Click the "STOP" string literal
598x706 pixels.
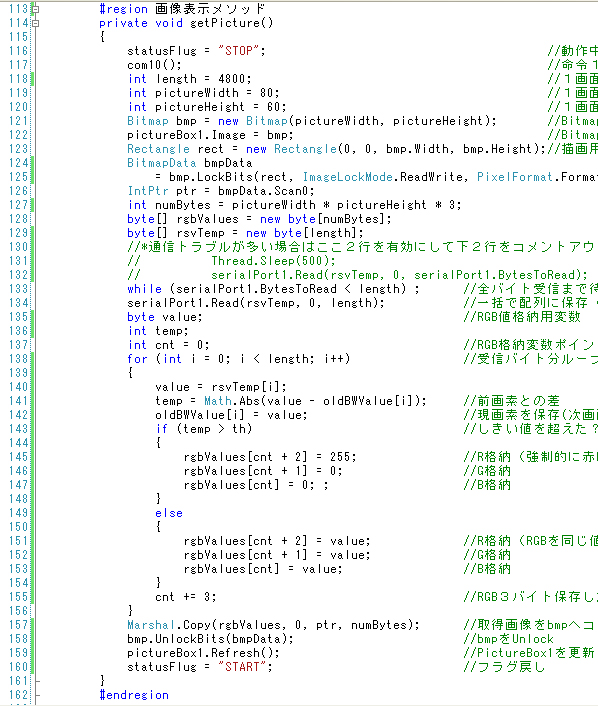point(239,50)
